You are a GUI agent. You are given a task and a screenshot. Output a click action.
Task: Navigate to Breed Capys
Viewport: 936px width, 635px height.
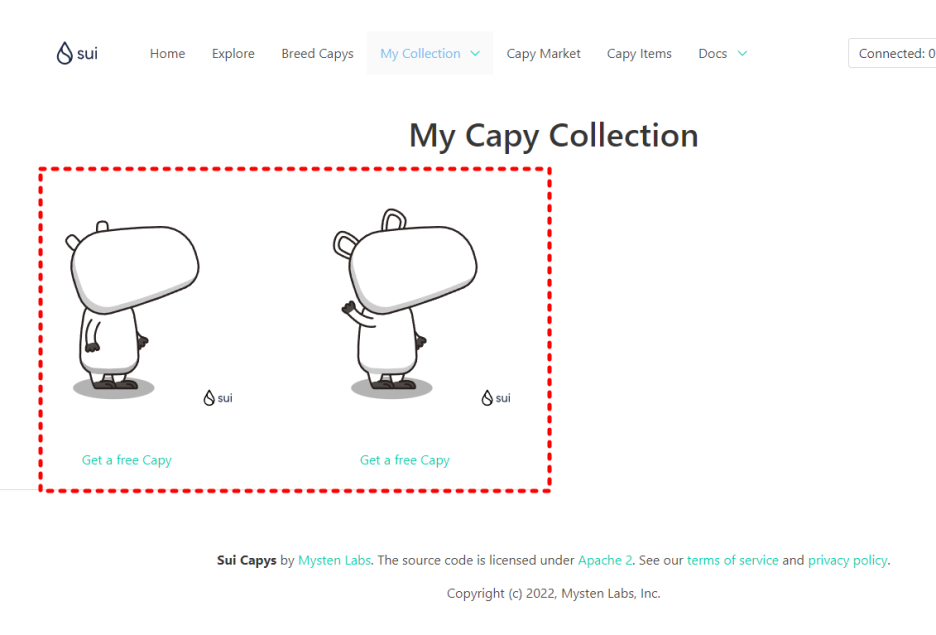(x=318, y=54)
